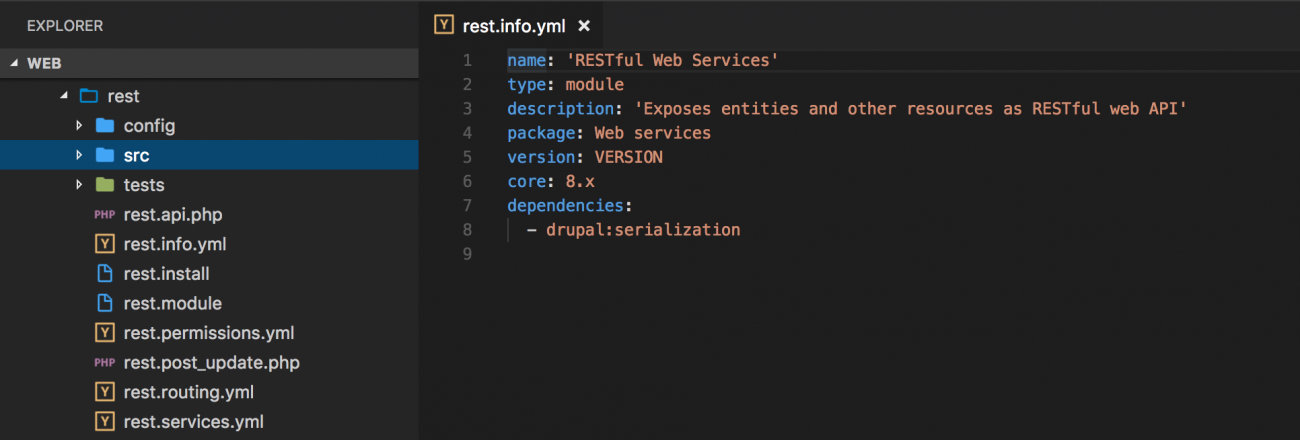Open rest.services.yml in the file tree
The height and width of the screenshot is (440, 1300).
coord(193,422)
